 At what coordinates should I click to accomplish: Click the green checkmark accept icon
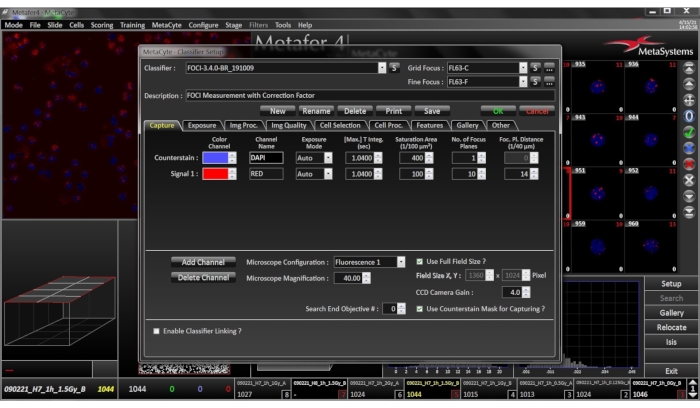click(688, 132)
